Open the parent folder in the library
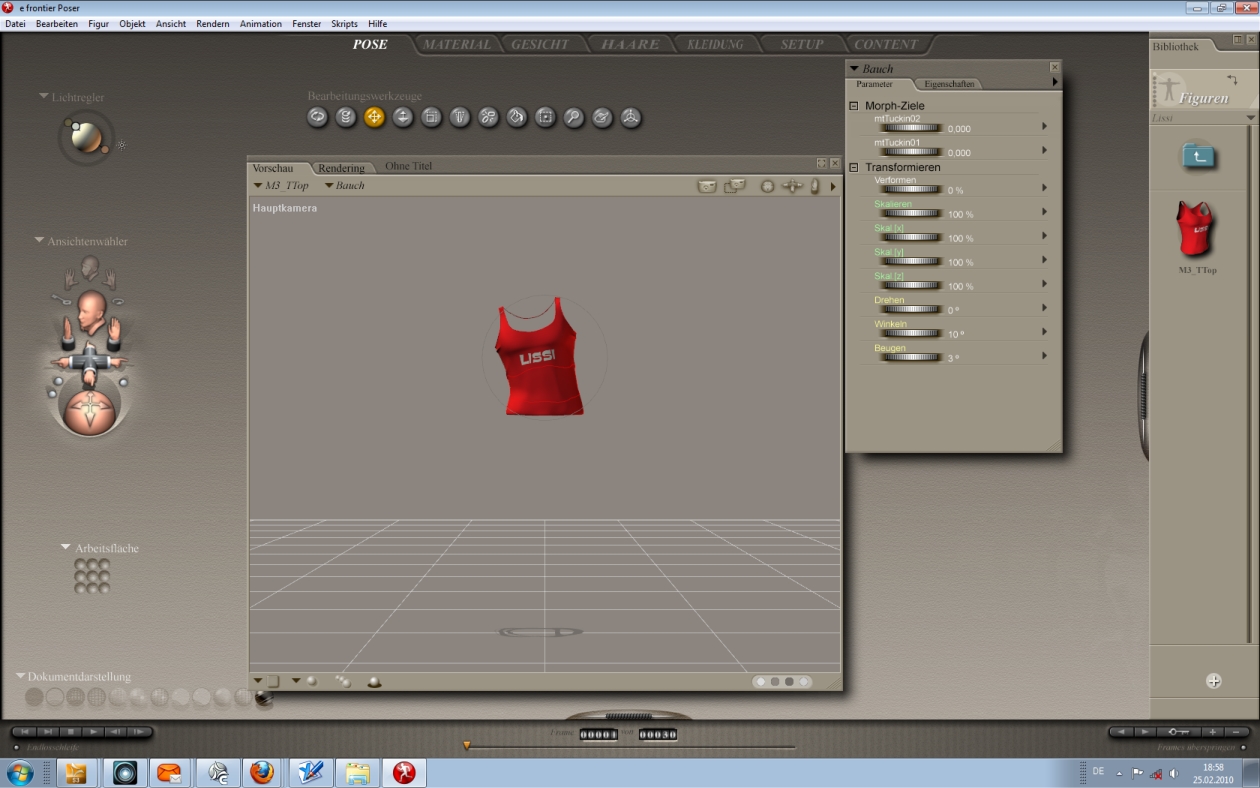 tap(1197, 156)
